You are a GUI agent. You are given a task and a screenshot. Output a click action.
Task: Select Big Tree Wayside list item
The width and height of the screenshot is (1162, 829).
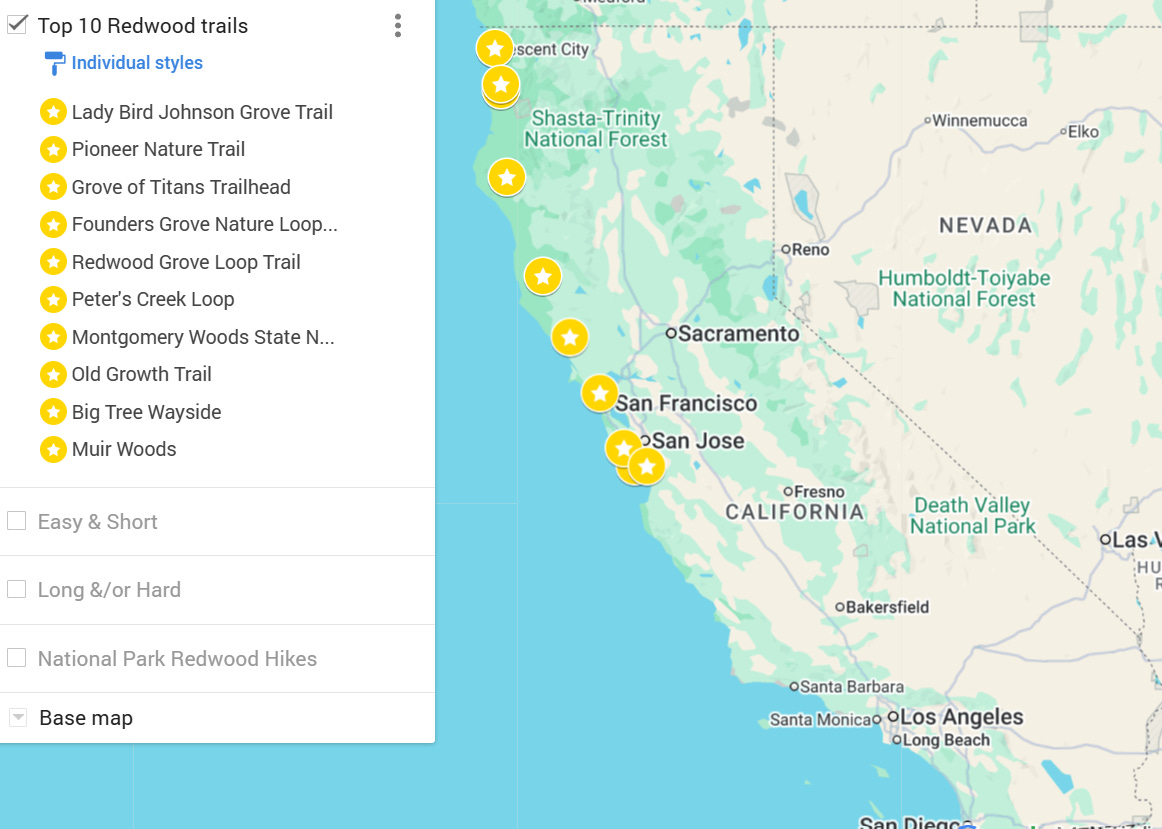[146, 411]
